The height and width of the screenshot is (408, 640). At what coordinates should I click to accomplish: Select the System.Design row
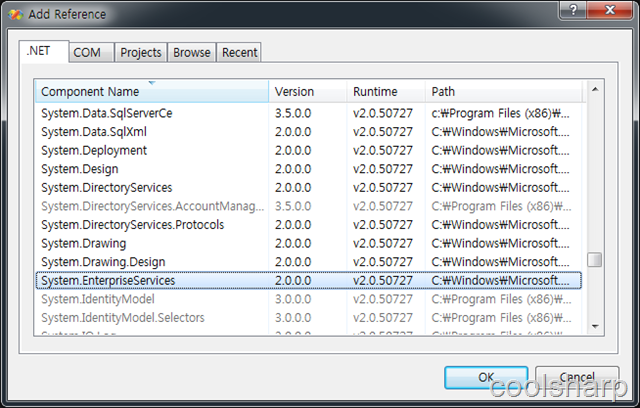pos(309,169)
